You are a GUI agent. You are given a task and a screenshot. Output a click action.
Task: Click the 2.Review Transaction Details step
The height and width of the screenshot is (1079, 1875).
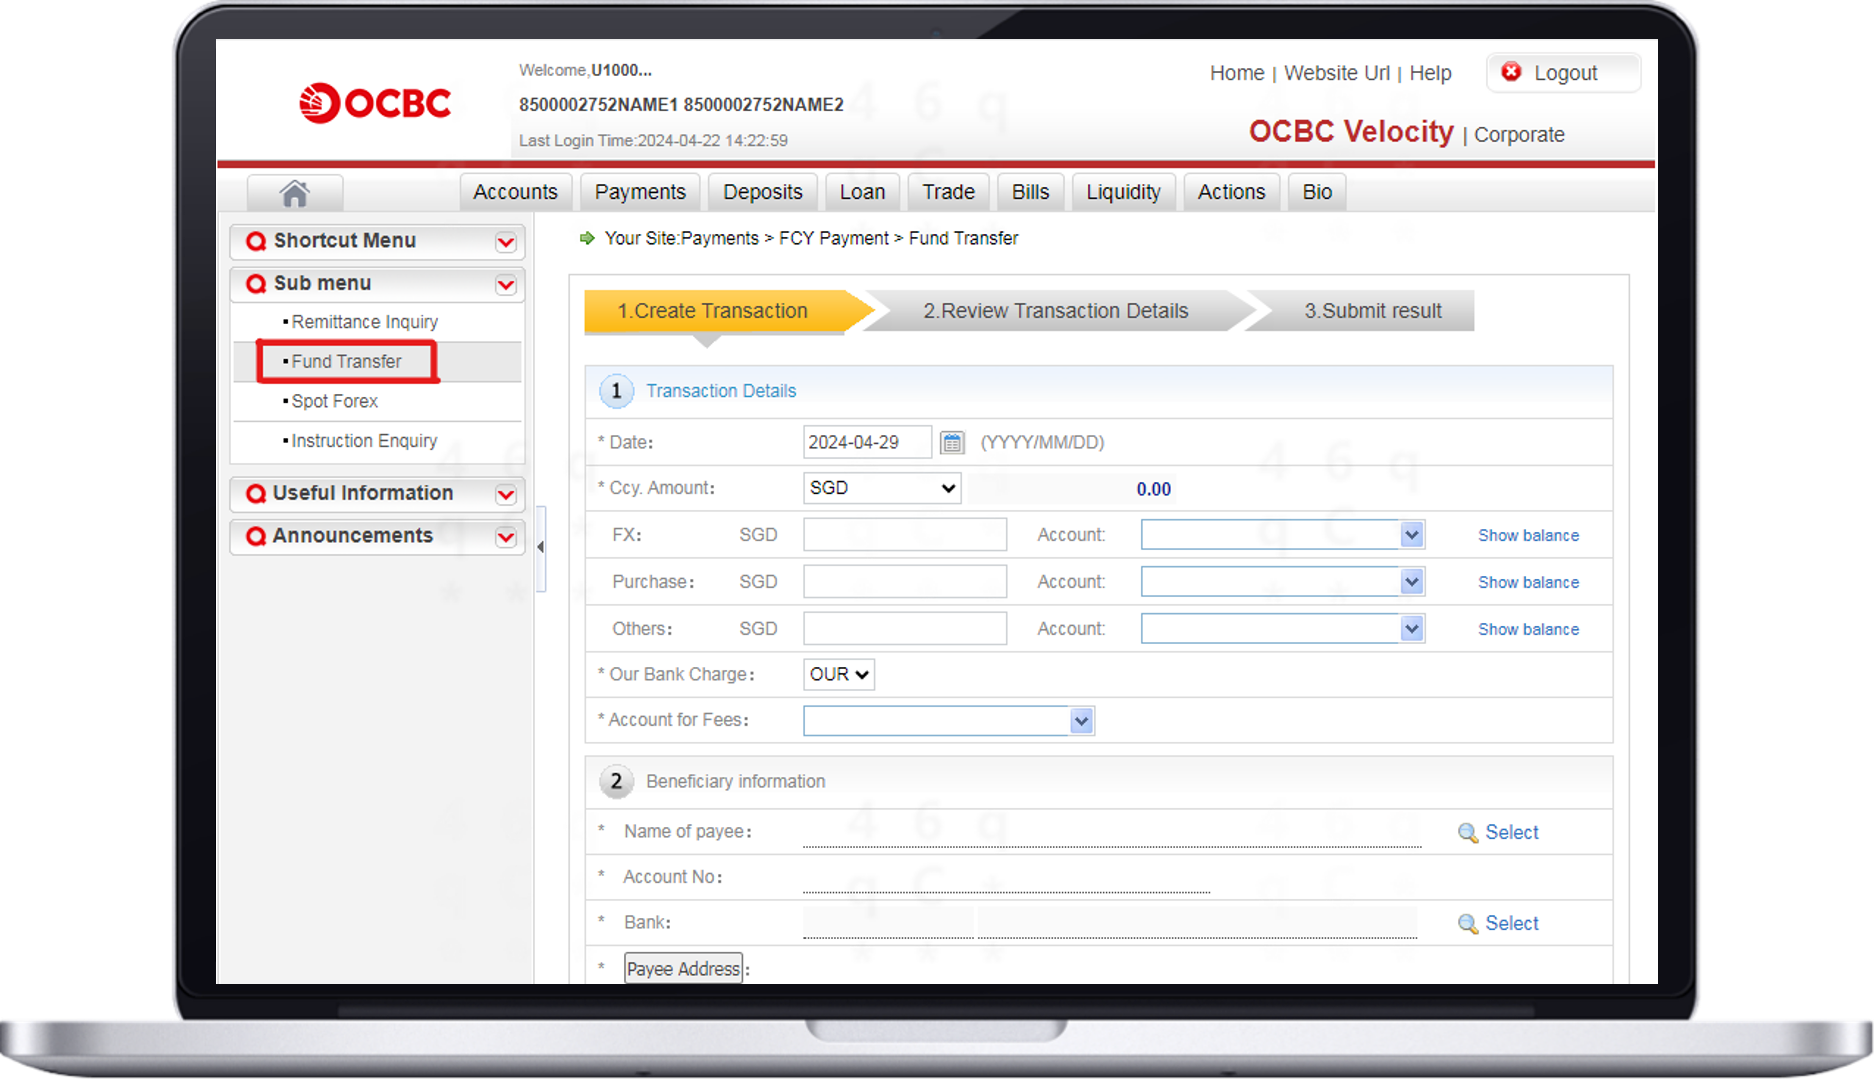pos(1056,311)
